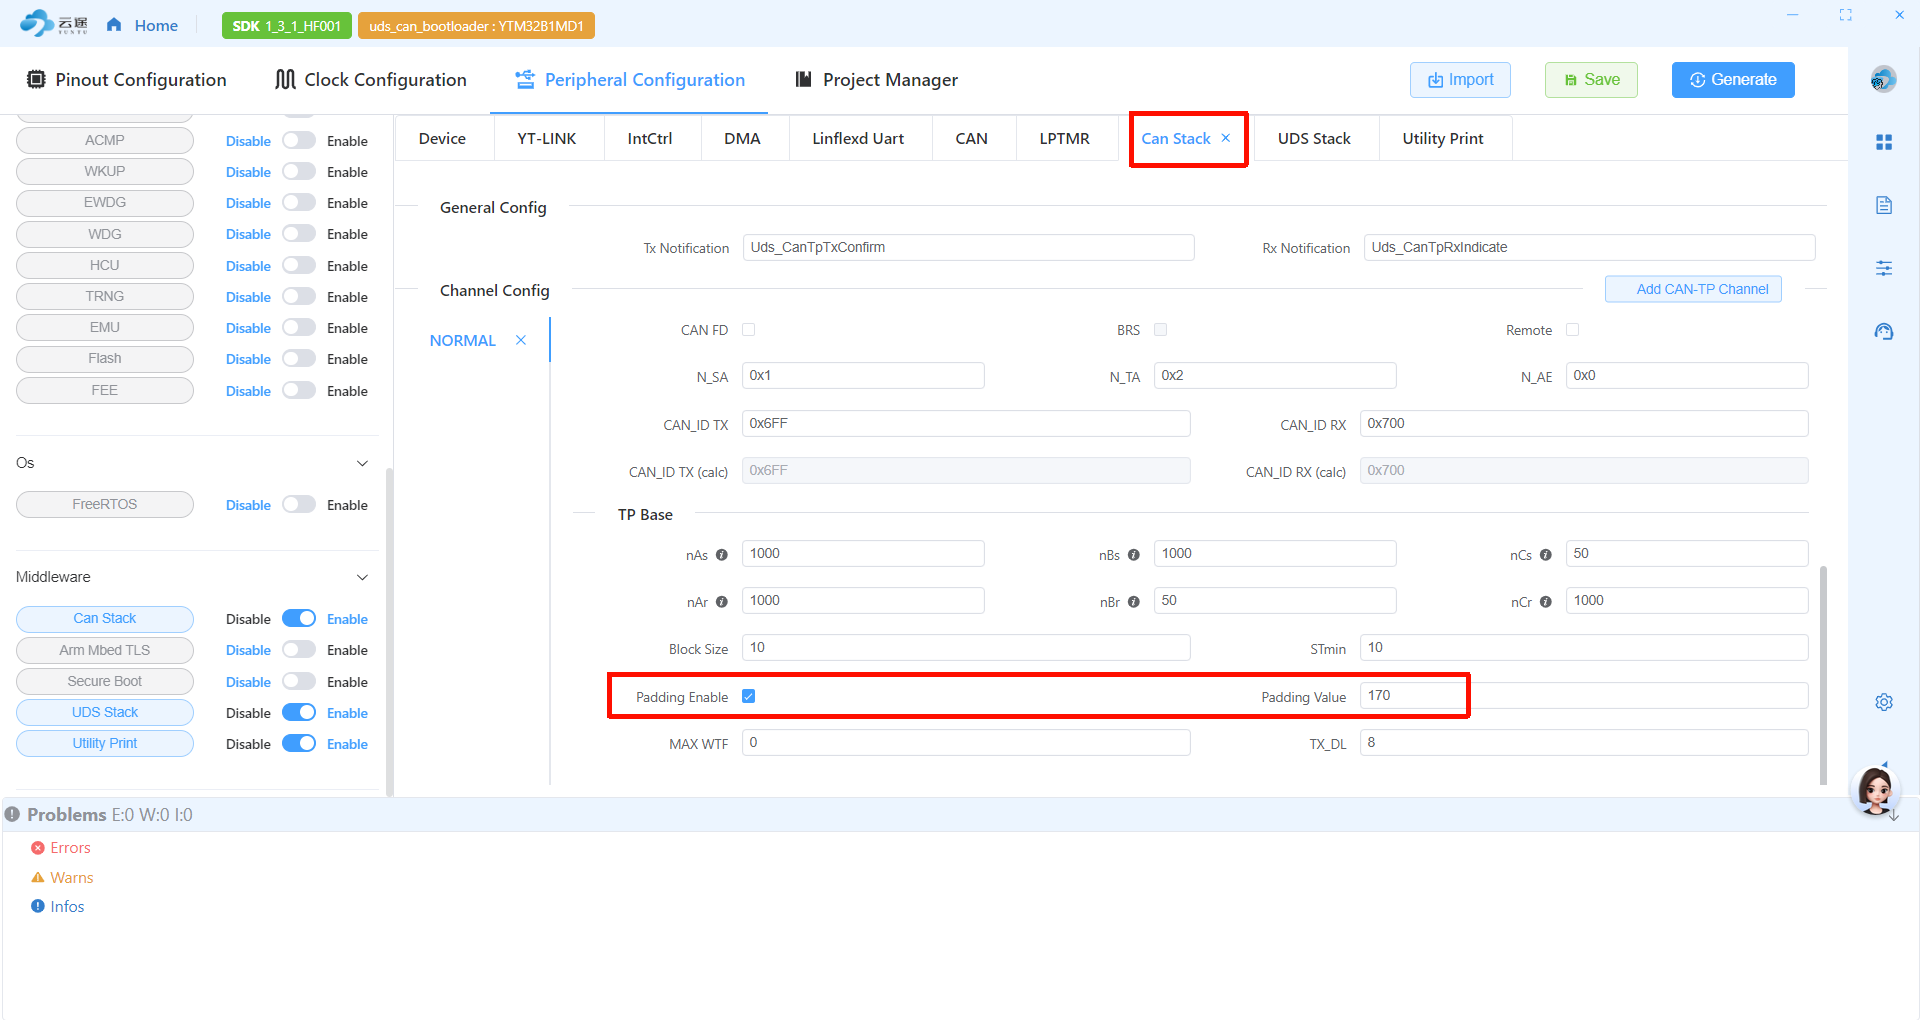Image resolution: width=1920 pixels, height=1020 pixels.
Task: Open the gear settings icon in right sidebar
Action: click(x=1884, y=702)
